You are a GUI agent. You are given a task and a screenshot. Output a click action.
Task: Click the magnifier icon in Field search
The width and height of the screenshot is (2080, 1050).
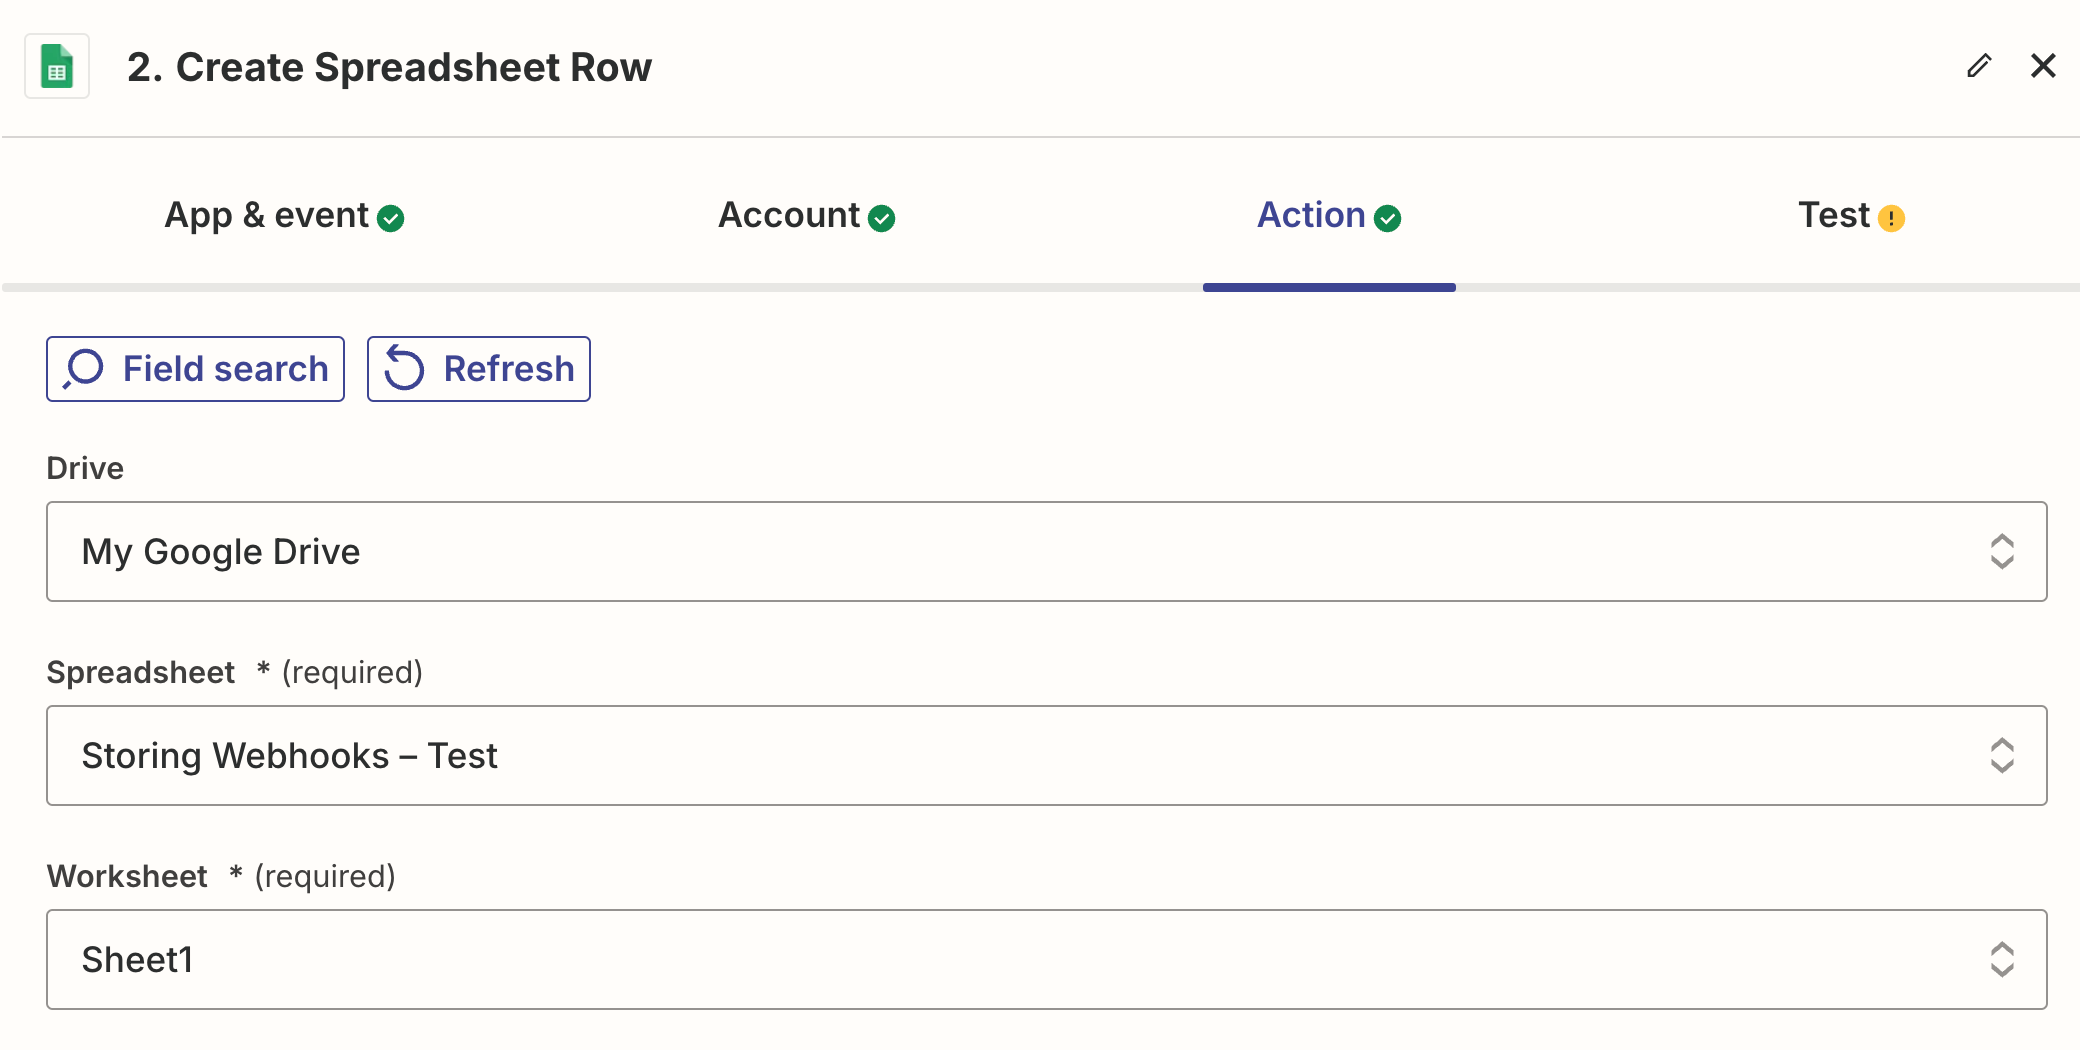[84, 369]
